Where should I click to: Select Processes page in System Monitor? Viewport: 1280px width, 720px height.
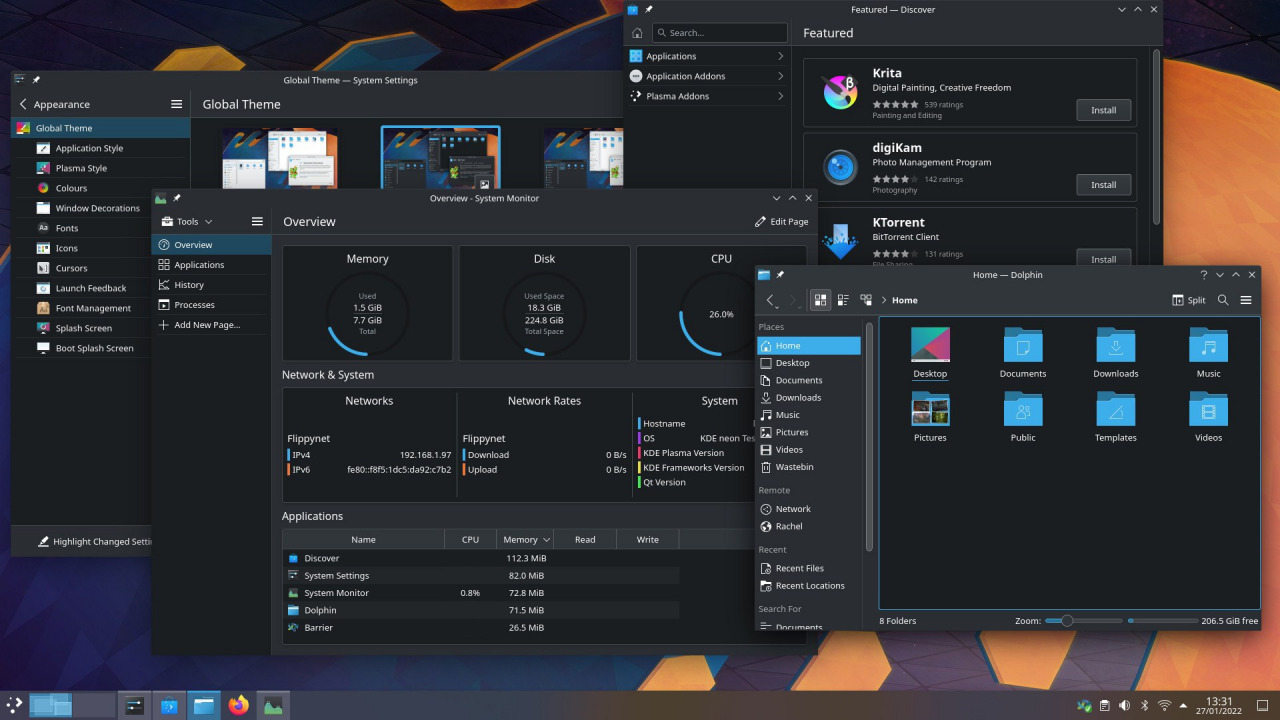(x=194, y=305)
